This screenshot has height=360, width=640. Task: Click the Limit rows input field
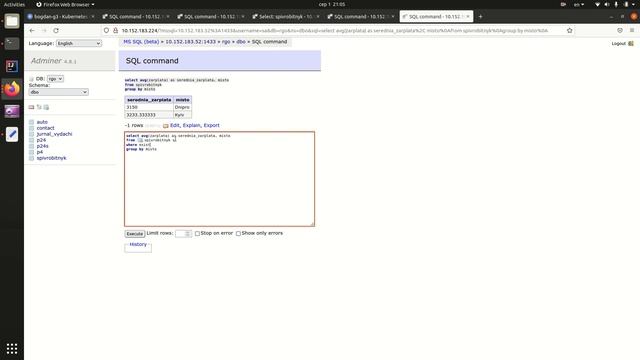183,233
